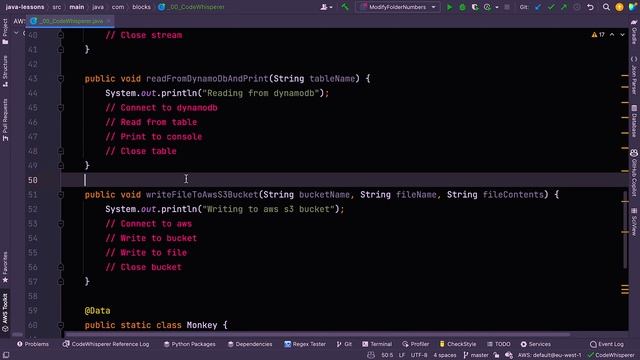This screenshot has width=640, height=360.
Task: Open the AWS Toolkit side panel
Action: click(5, 312)
